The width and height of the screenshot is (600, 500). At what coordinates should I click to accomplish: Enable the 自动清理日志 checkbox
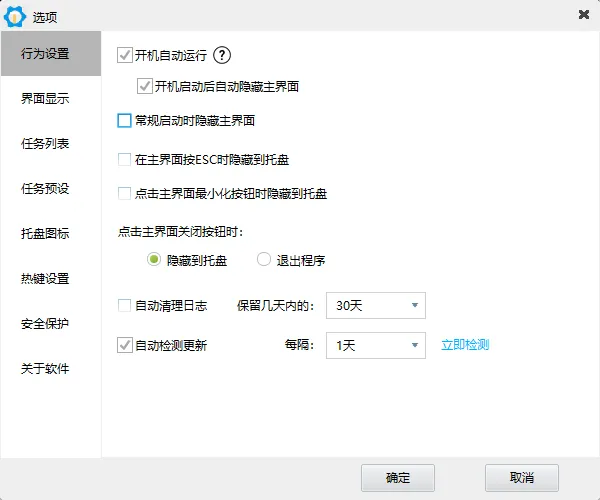(124, 305)
